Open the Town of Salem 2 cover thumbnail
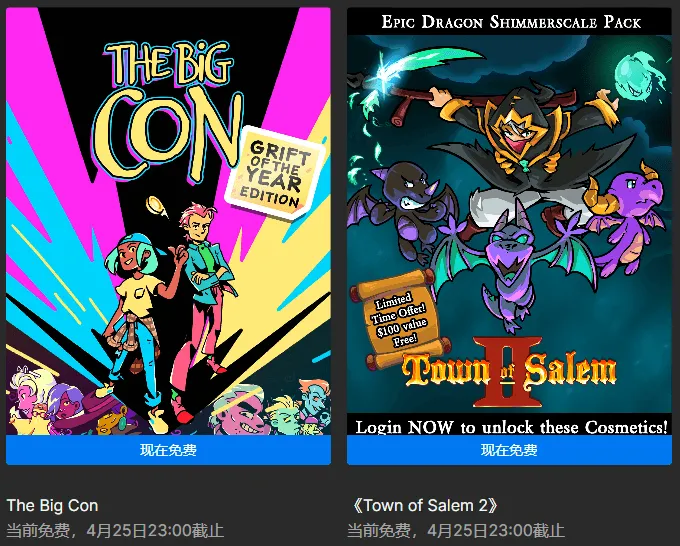The height and width of the screenshot is (546, 680). pyautogui.click(x=509, y=221)
